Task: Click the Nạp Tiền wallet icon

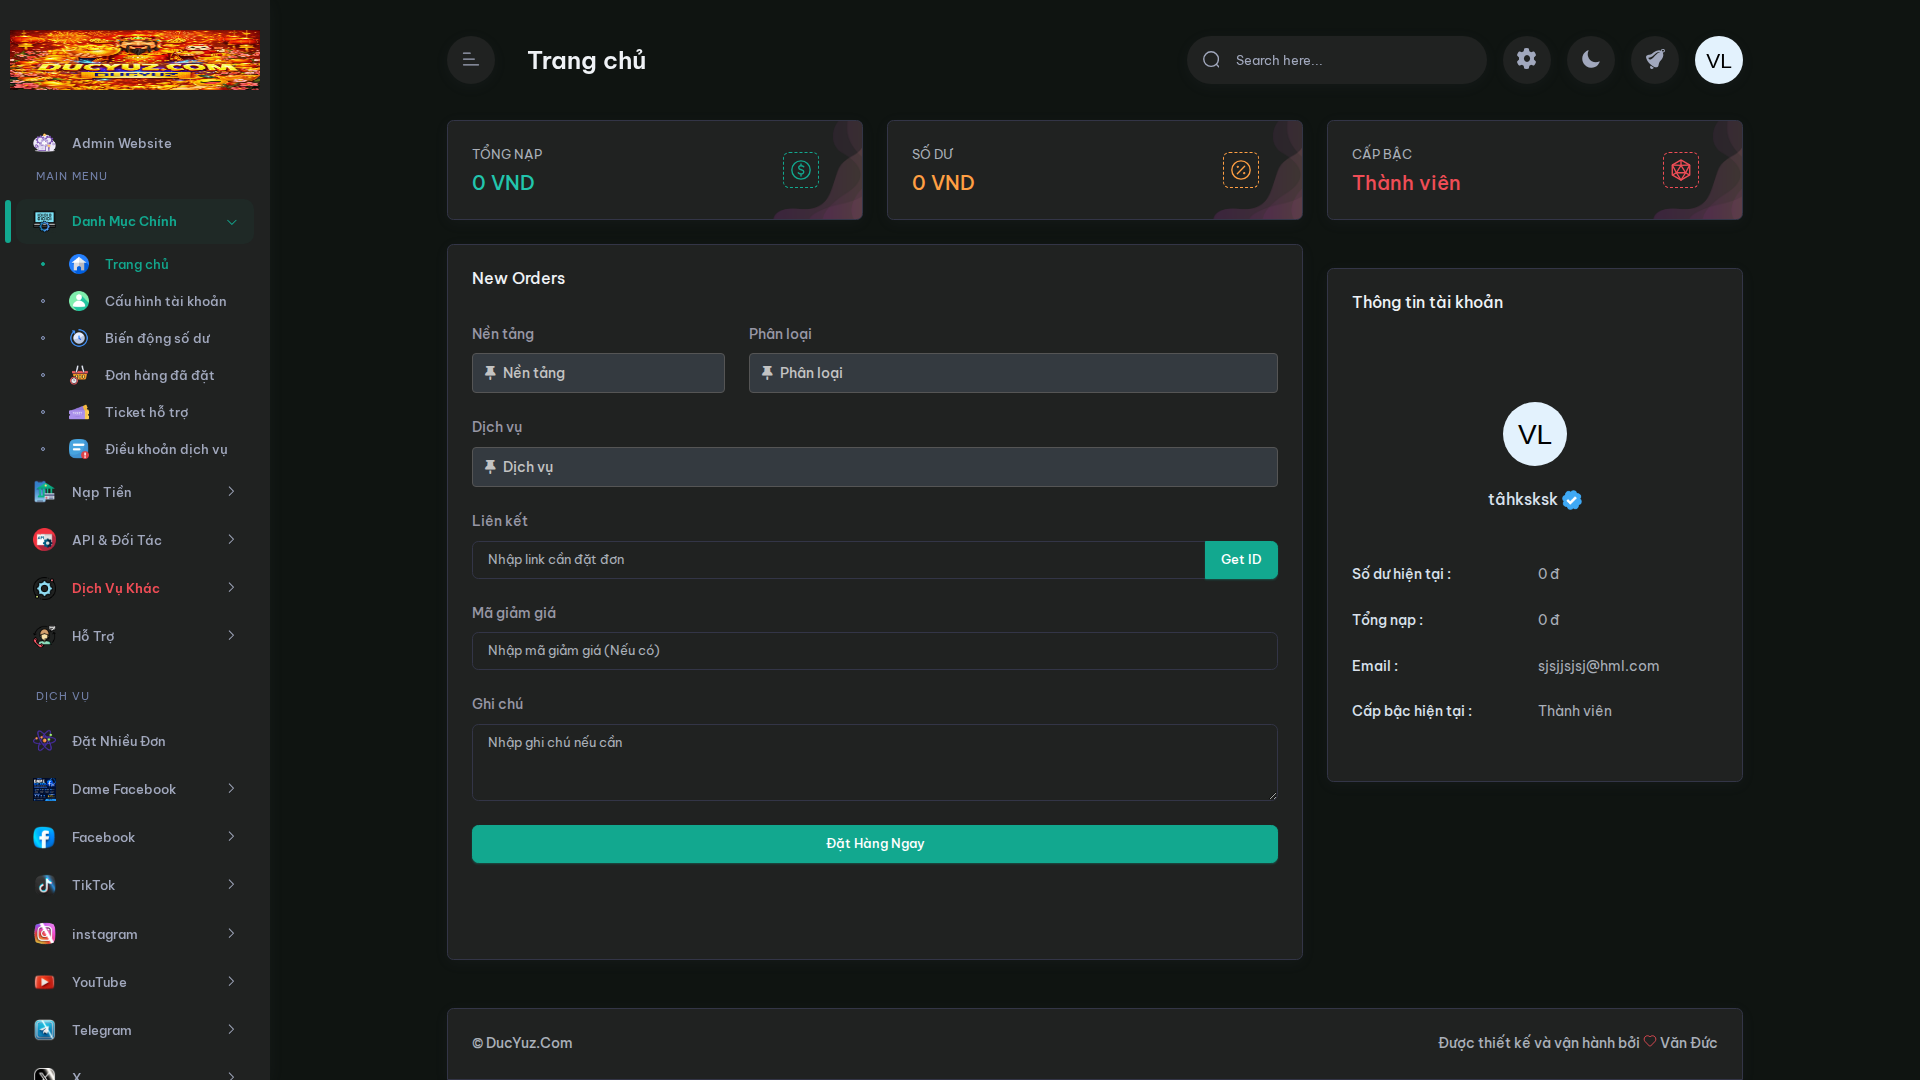Action: pos(44,492)
